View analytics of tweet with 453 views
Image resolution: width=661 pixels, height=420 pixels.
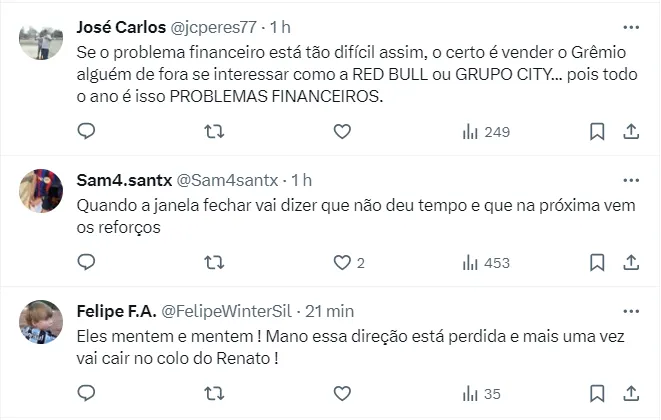[x=486, y=262]
